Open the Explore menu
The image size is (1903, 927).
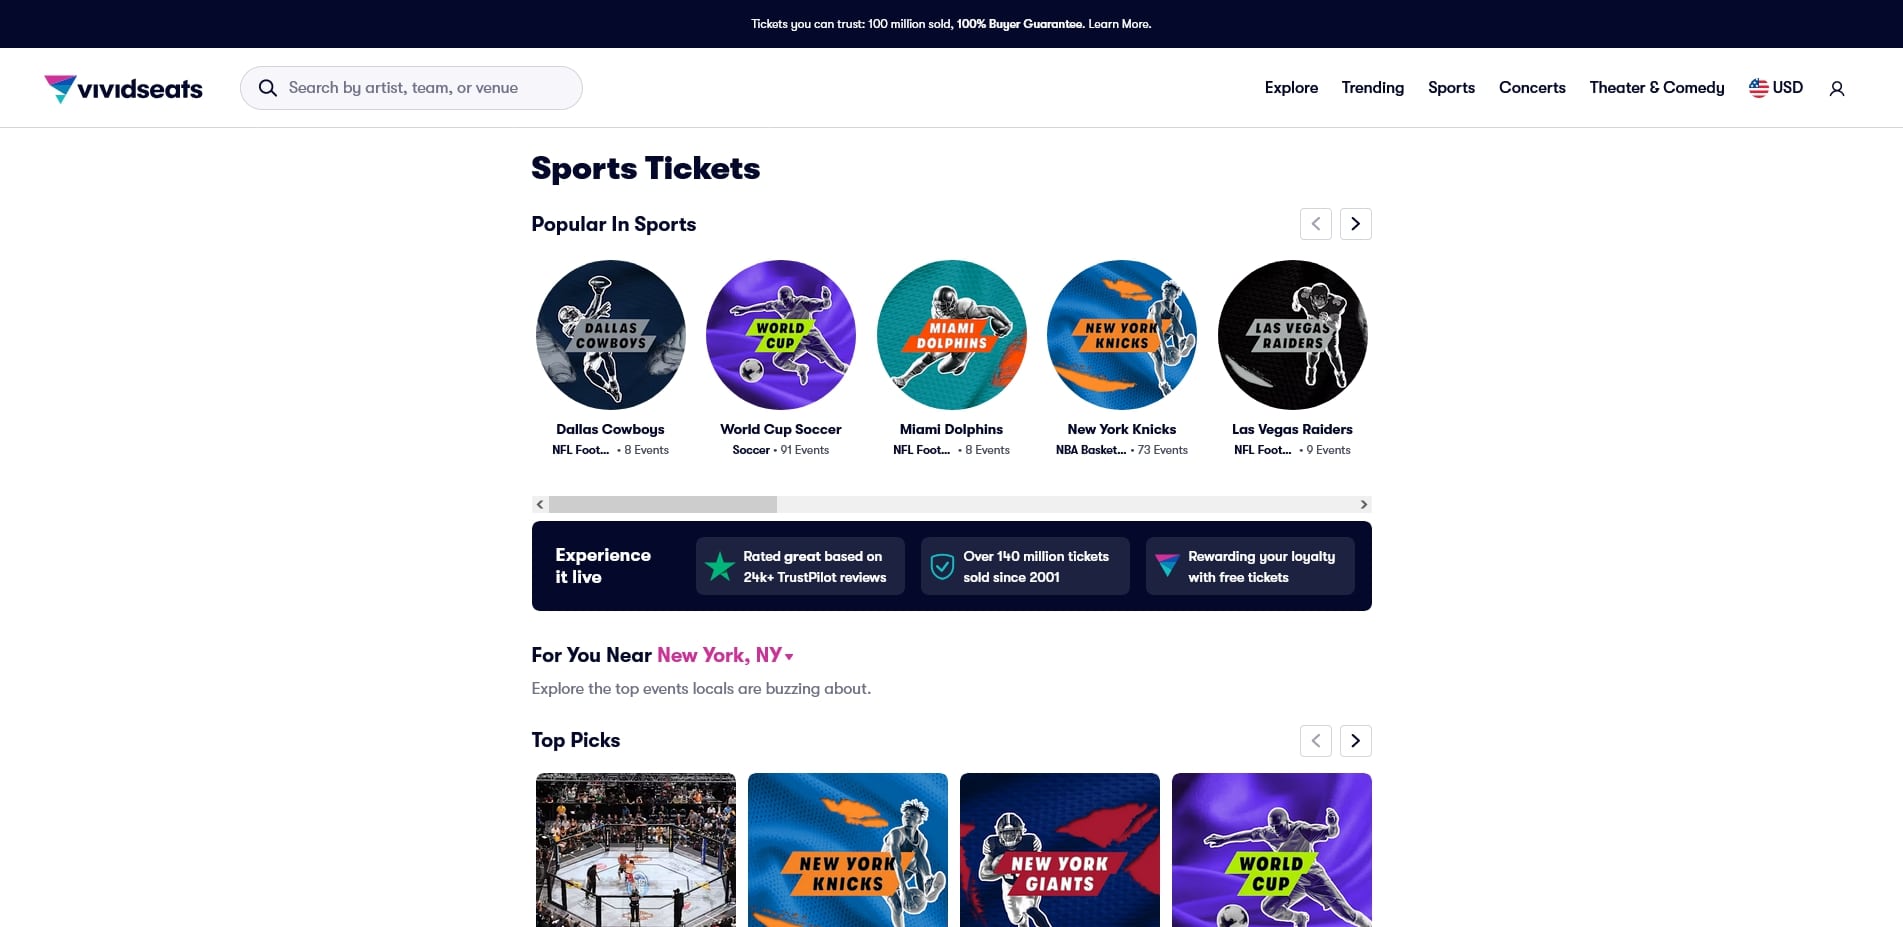[1291, 88]
